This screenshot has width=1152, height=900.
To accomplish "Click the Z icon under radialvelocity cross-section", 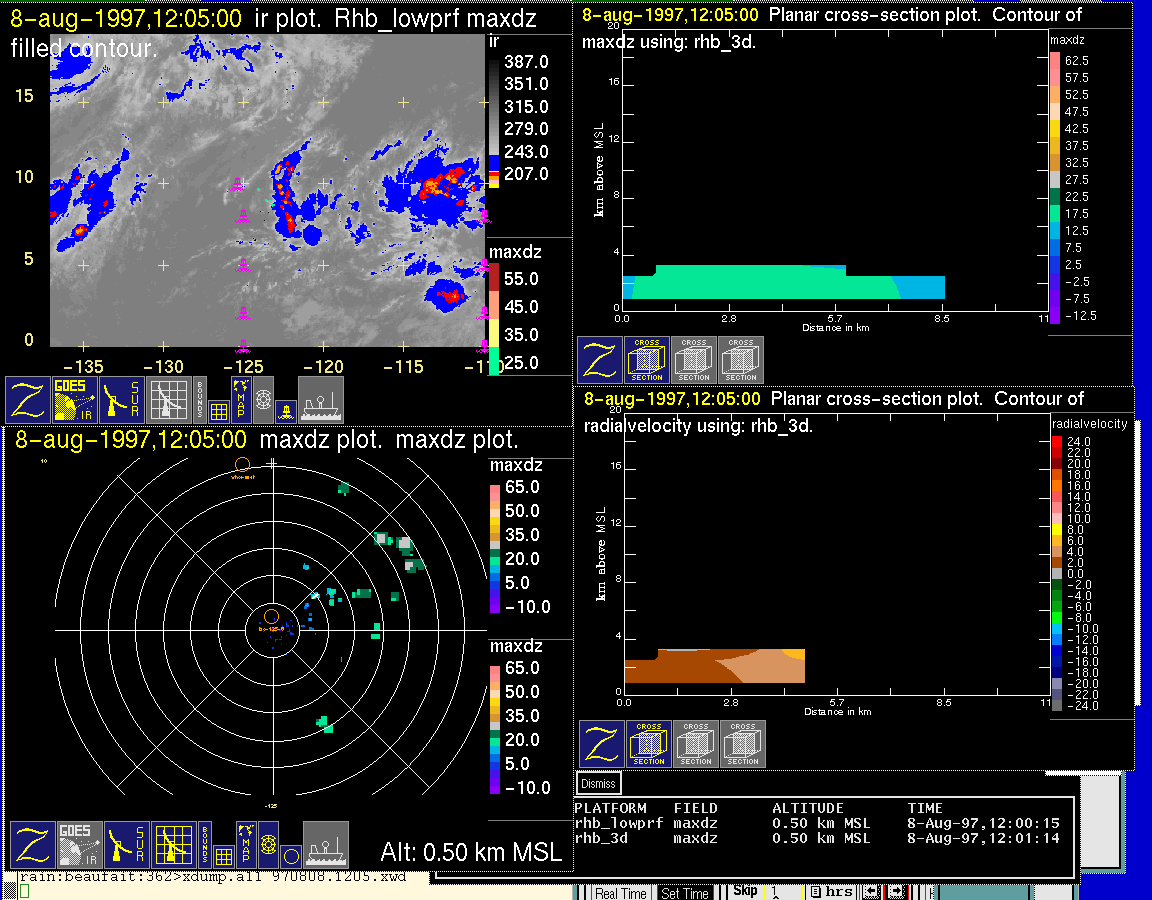I will coord(602,744).
